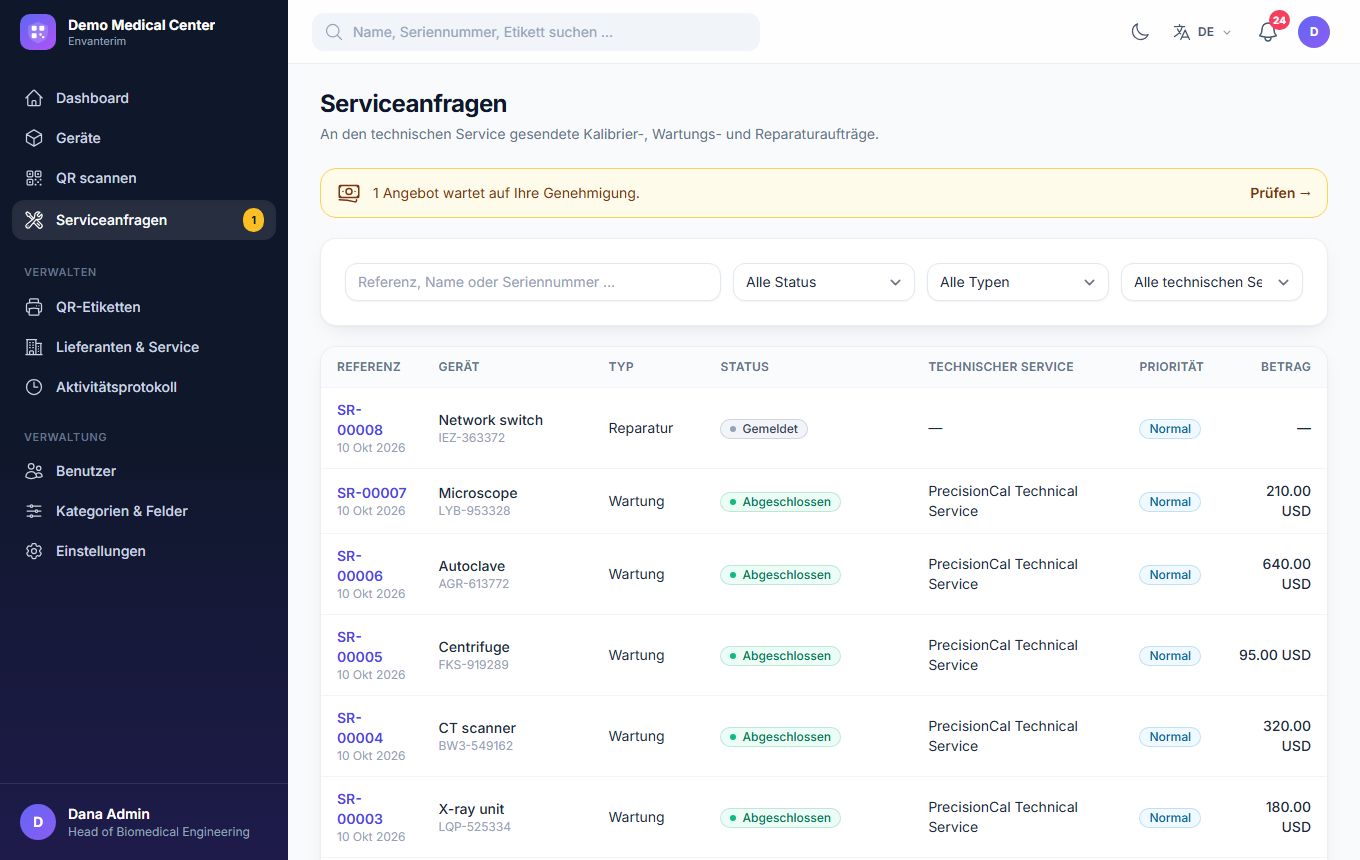Click the Einstellungen gear icon

(x=34, y=551)
